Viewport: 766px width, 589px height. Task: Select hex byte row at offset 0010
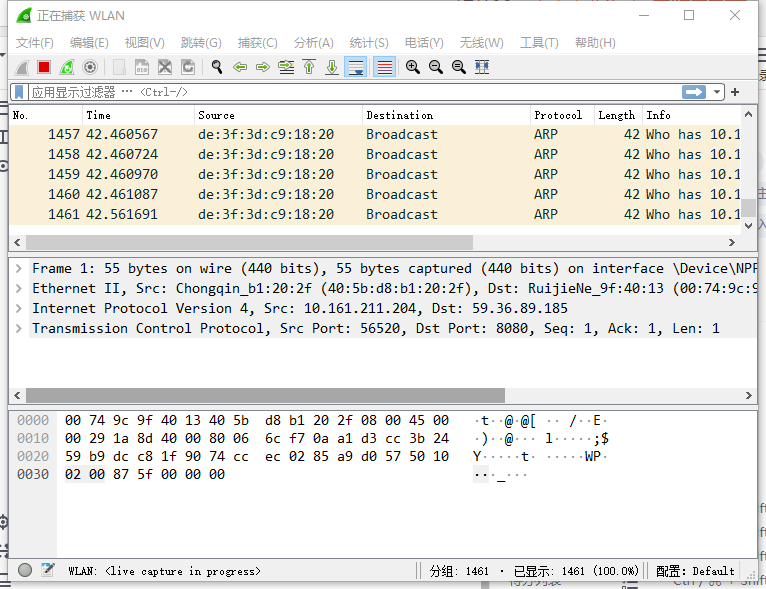pos(256,439)
